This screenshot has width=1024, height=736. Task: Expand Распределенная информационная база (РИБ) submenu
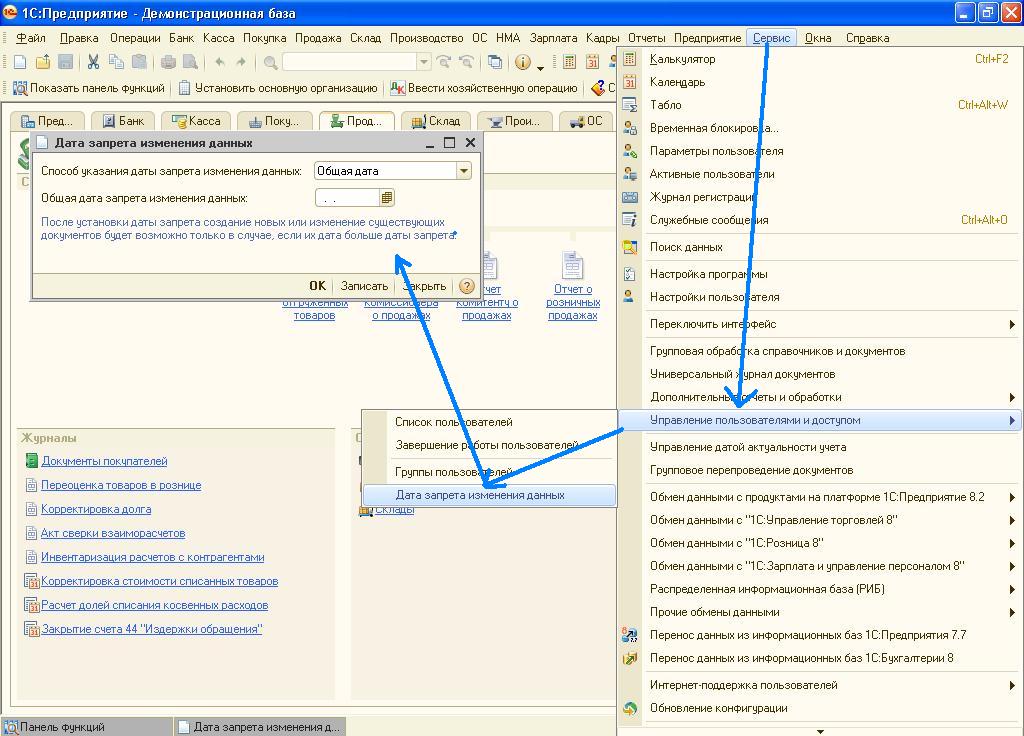tap(820, 589)
